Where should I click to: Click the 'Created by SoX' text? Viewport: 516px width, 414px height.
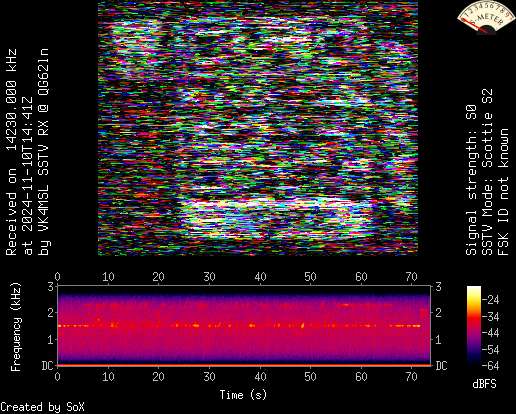42,407
